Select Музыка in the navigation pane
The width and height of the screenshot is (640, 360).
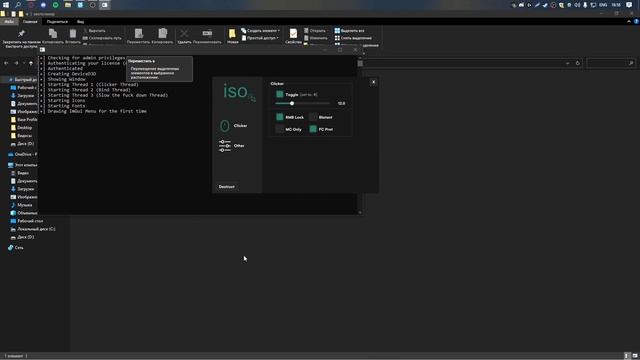(22, 205)
